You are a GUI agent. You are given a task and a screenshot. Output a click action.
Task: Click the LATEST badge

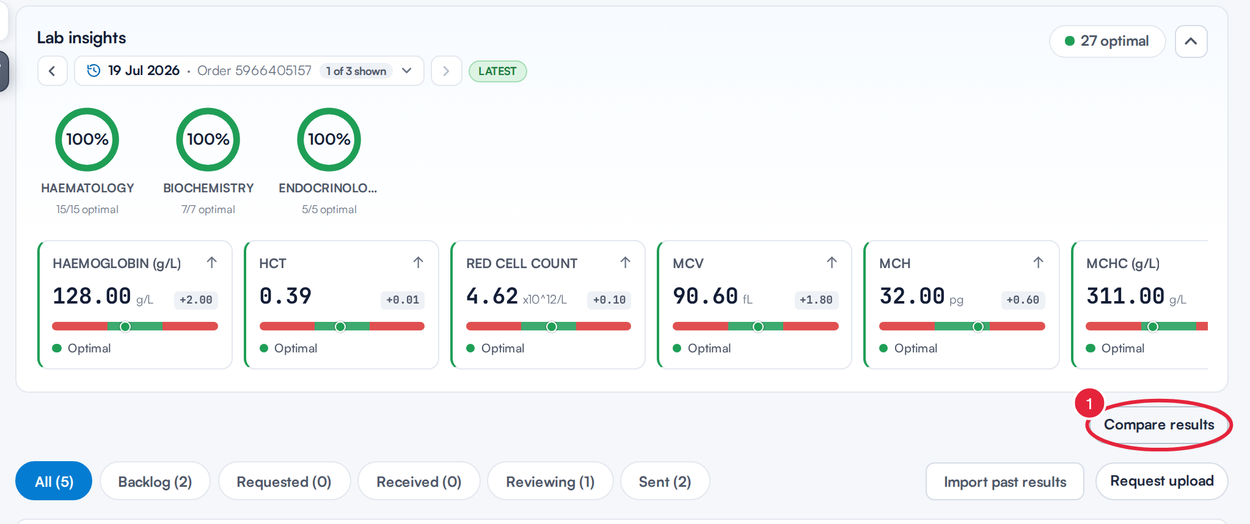click(x=498, y=71)
